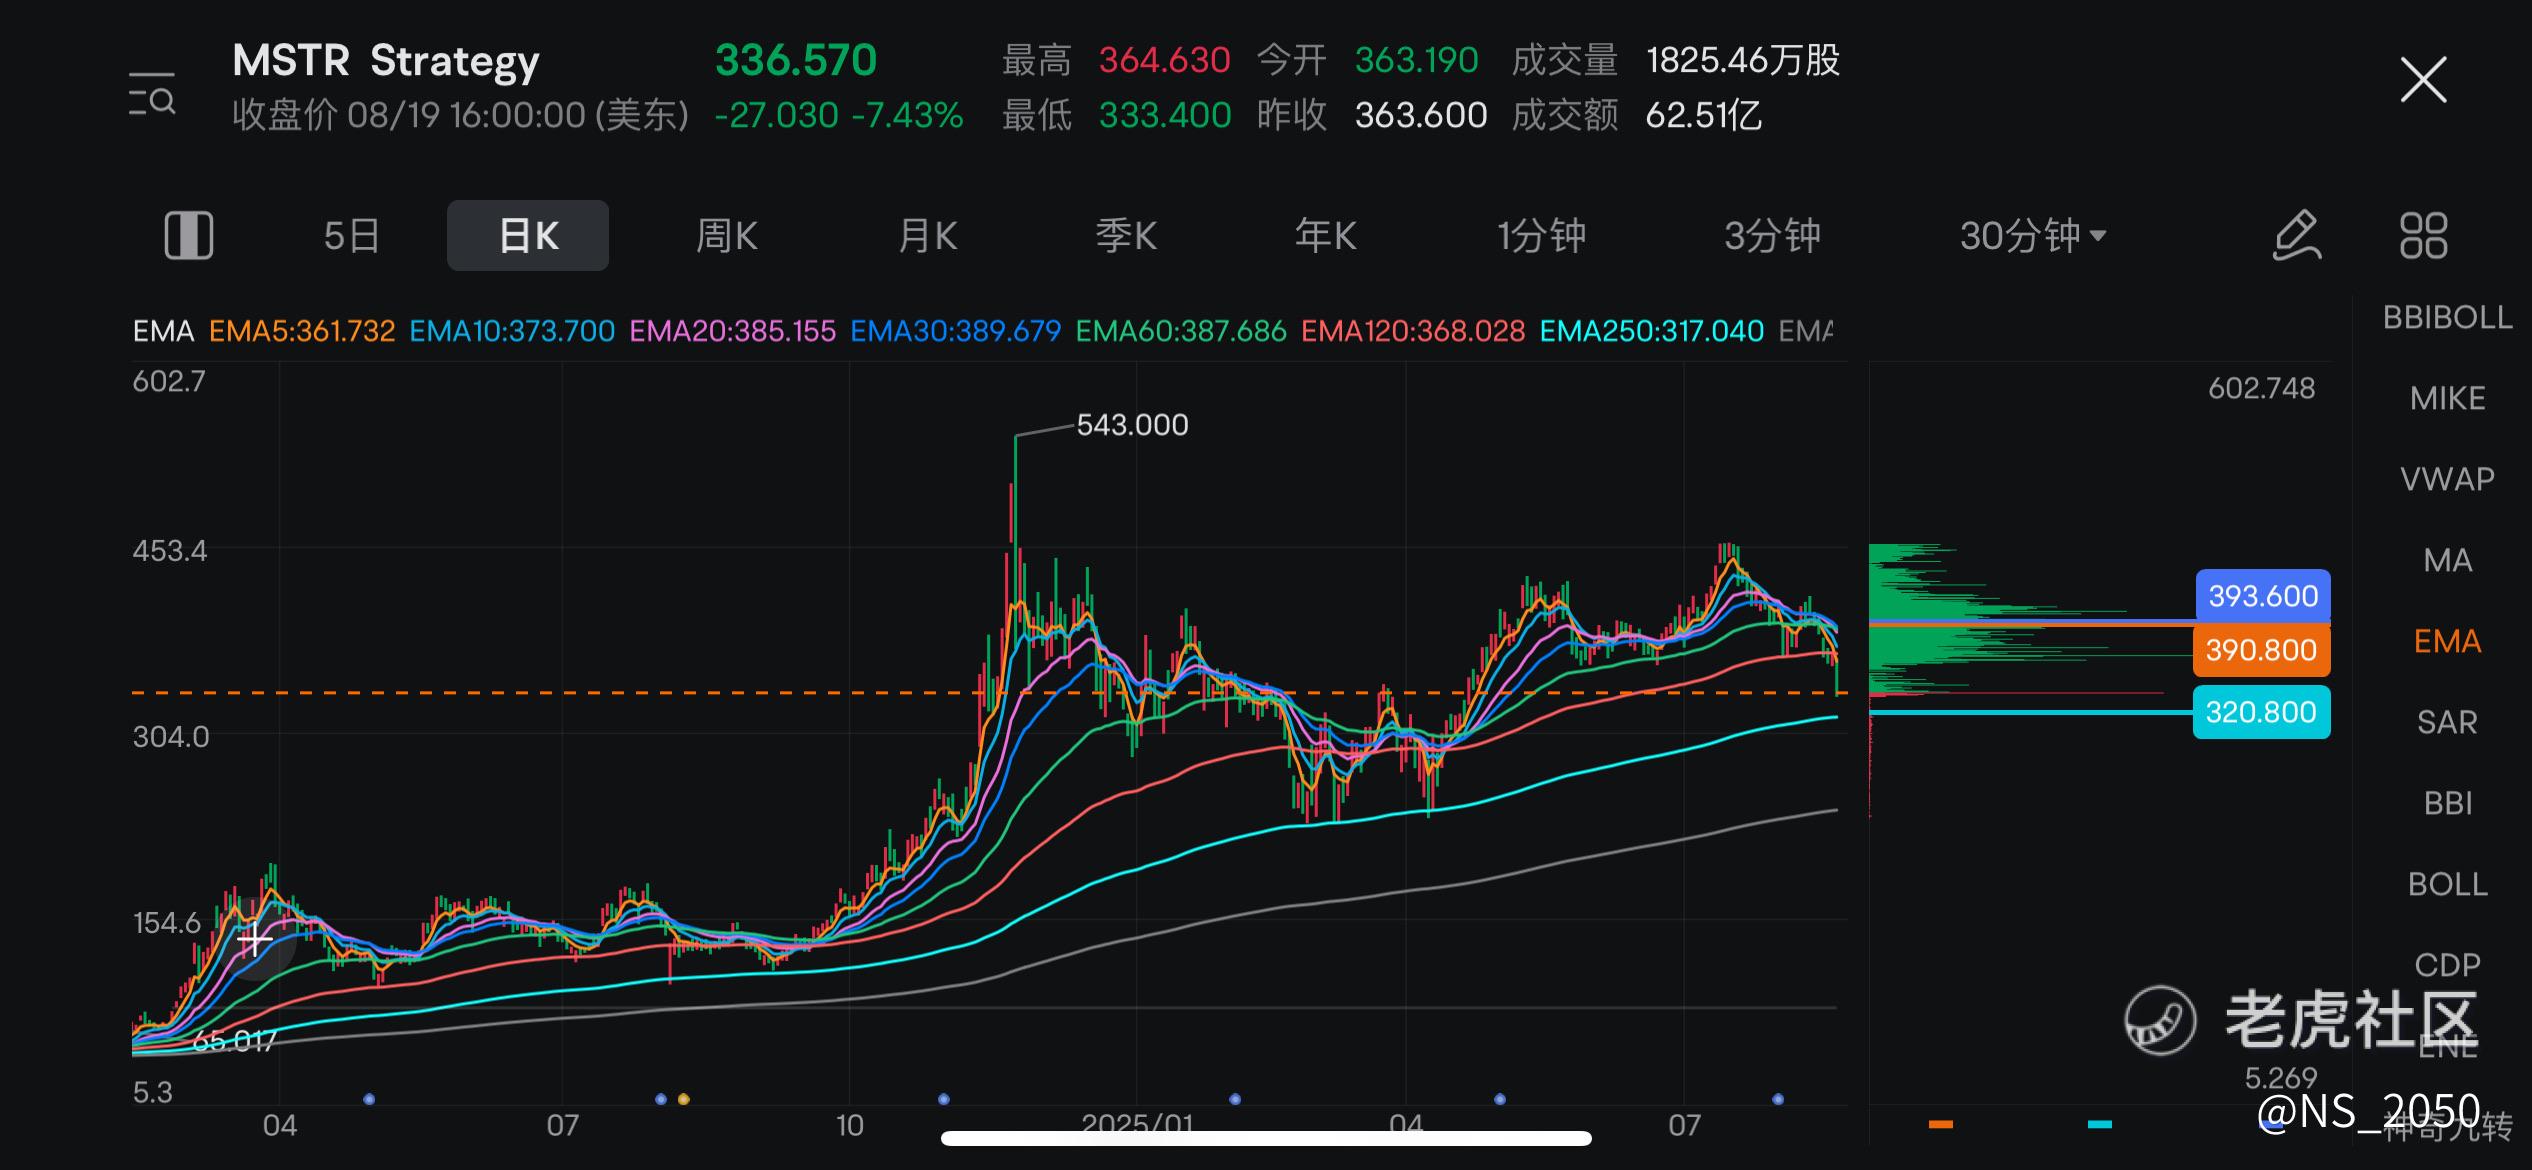2532x1170 pixels.
Task: Click the split-panel layout icon
Action: pos(188,236)
